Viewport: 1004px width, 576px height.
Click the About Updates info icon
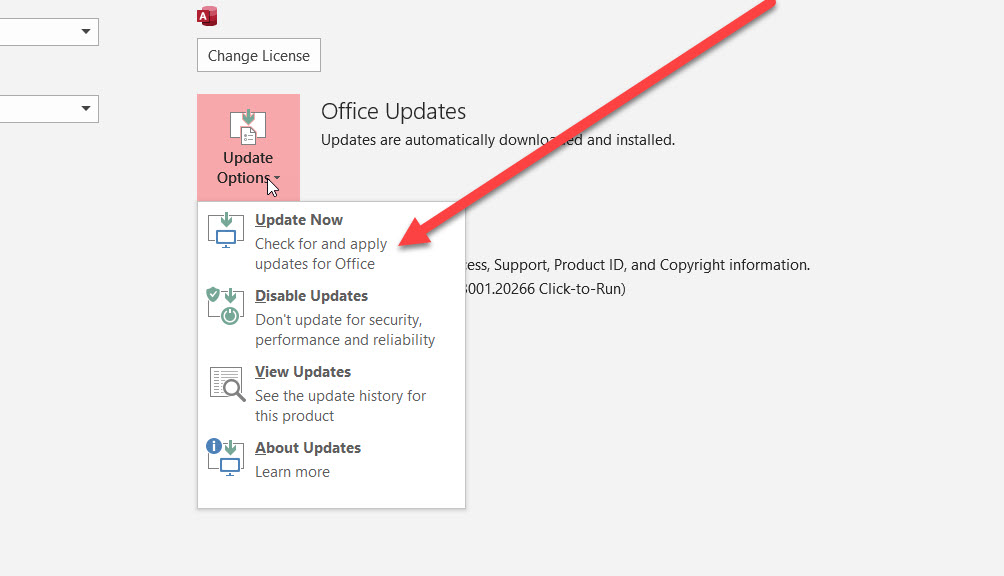click(x=225, y=457)
